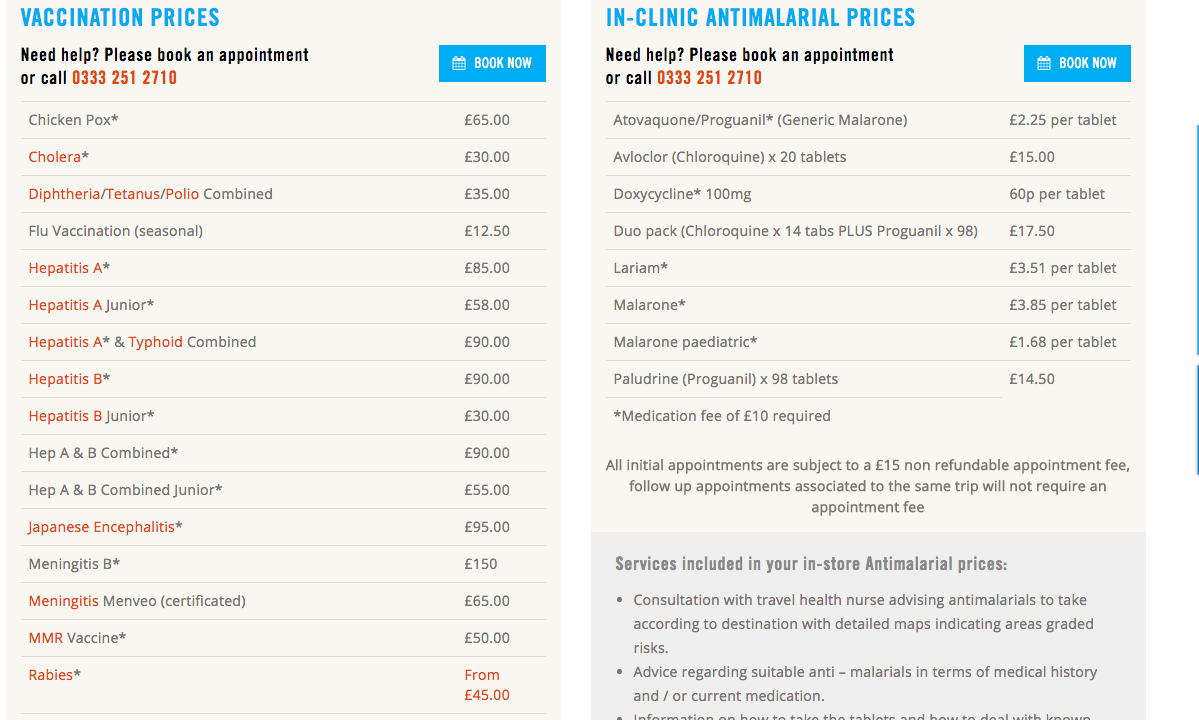Image resolution: width=1199 pixels, height=720 pixels.
Task: Book a vaccination appointment via Book Now
Action: (x=492, y=63)
